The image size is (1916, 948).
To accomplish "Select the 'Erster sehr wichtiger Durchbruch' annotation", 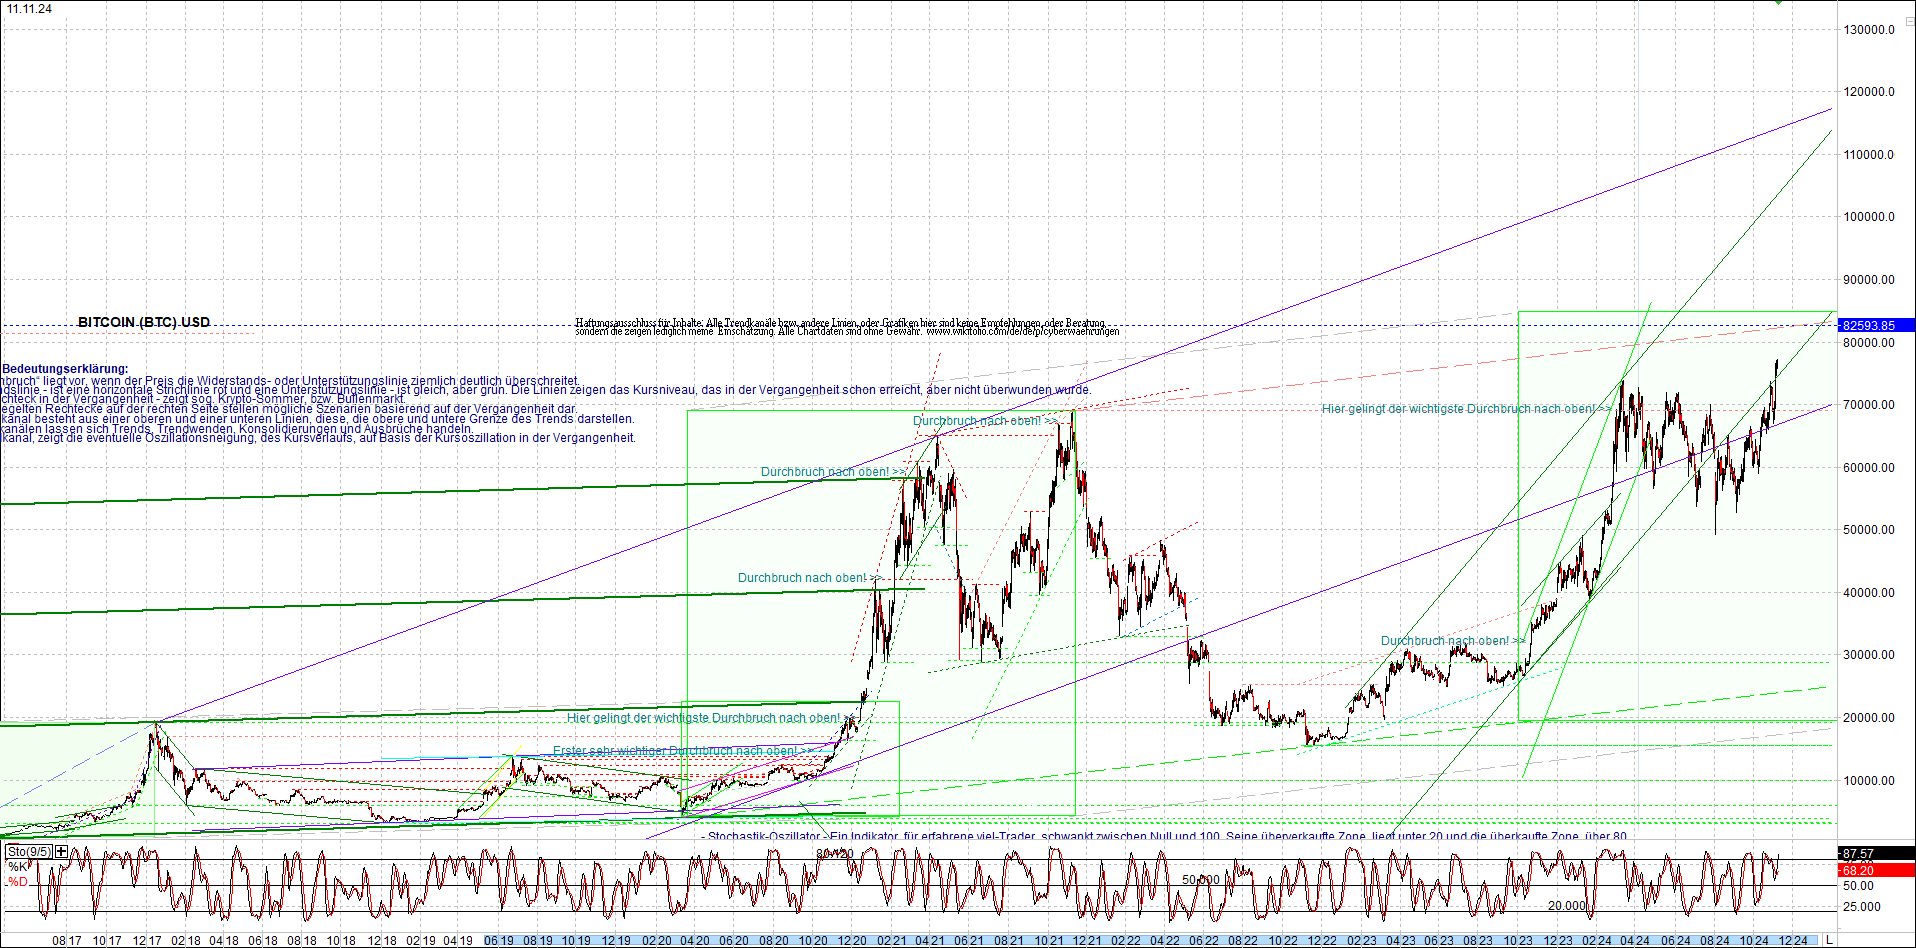I will tap(680, 751).
